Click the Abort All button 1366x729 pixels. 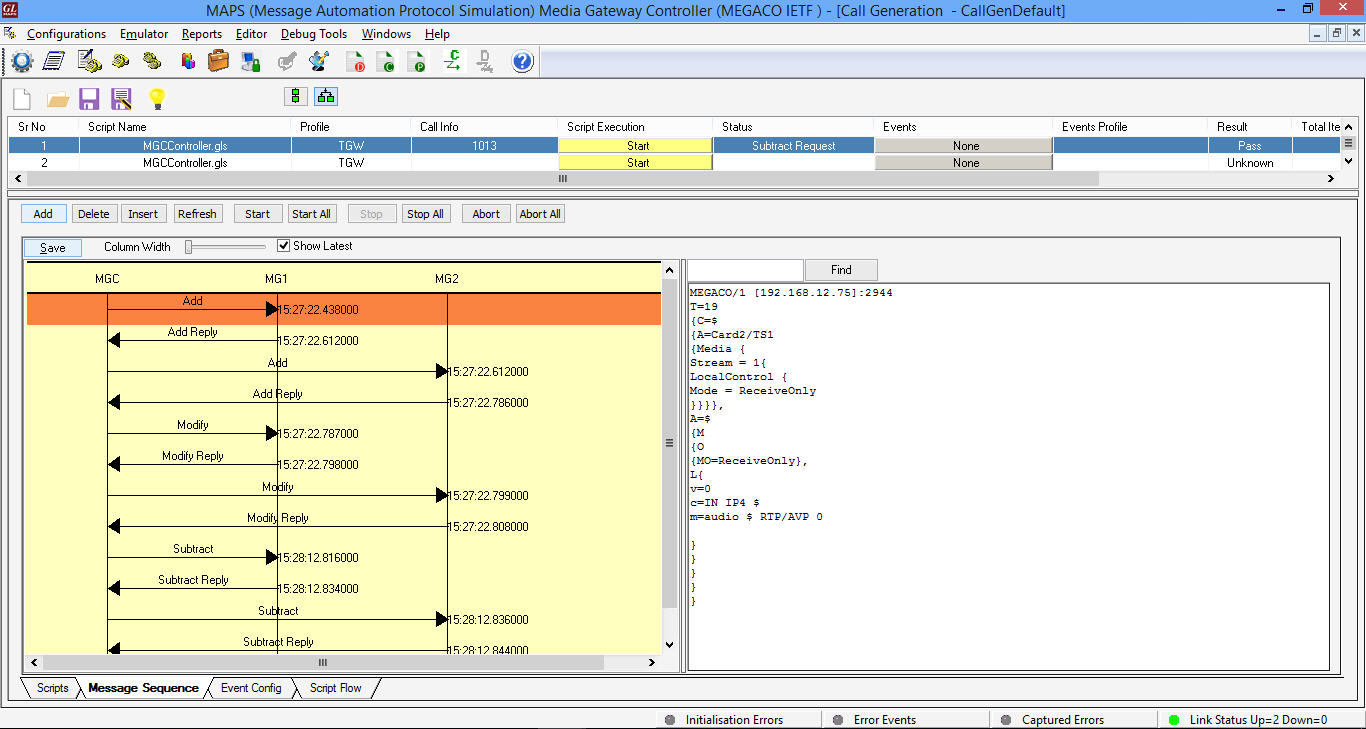(x=540, y=214)
